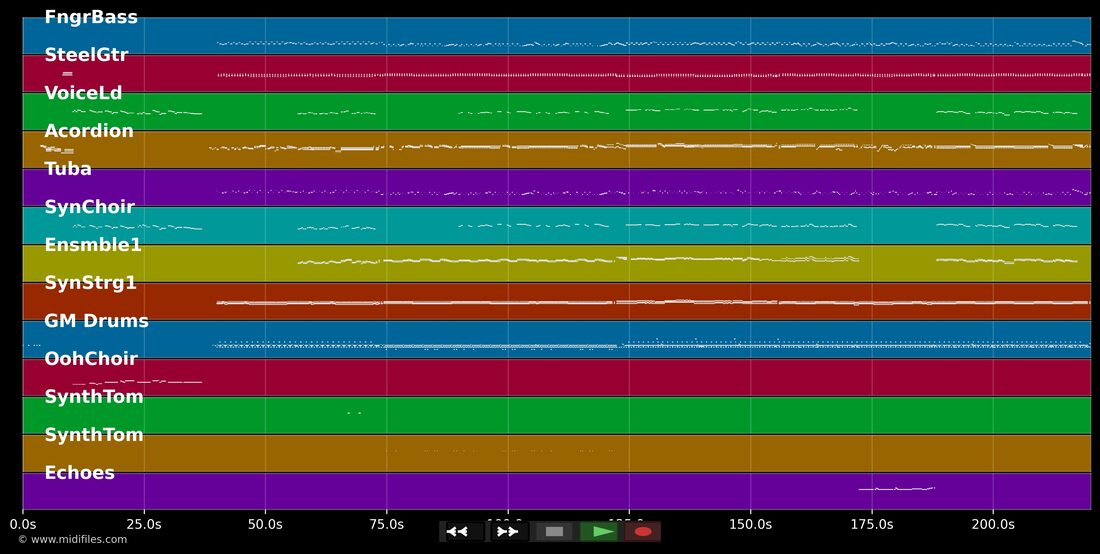Start recording with the red record button
The width and height of the screenshot is (1100, 554).
point(643,532)
